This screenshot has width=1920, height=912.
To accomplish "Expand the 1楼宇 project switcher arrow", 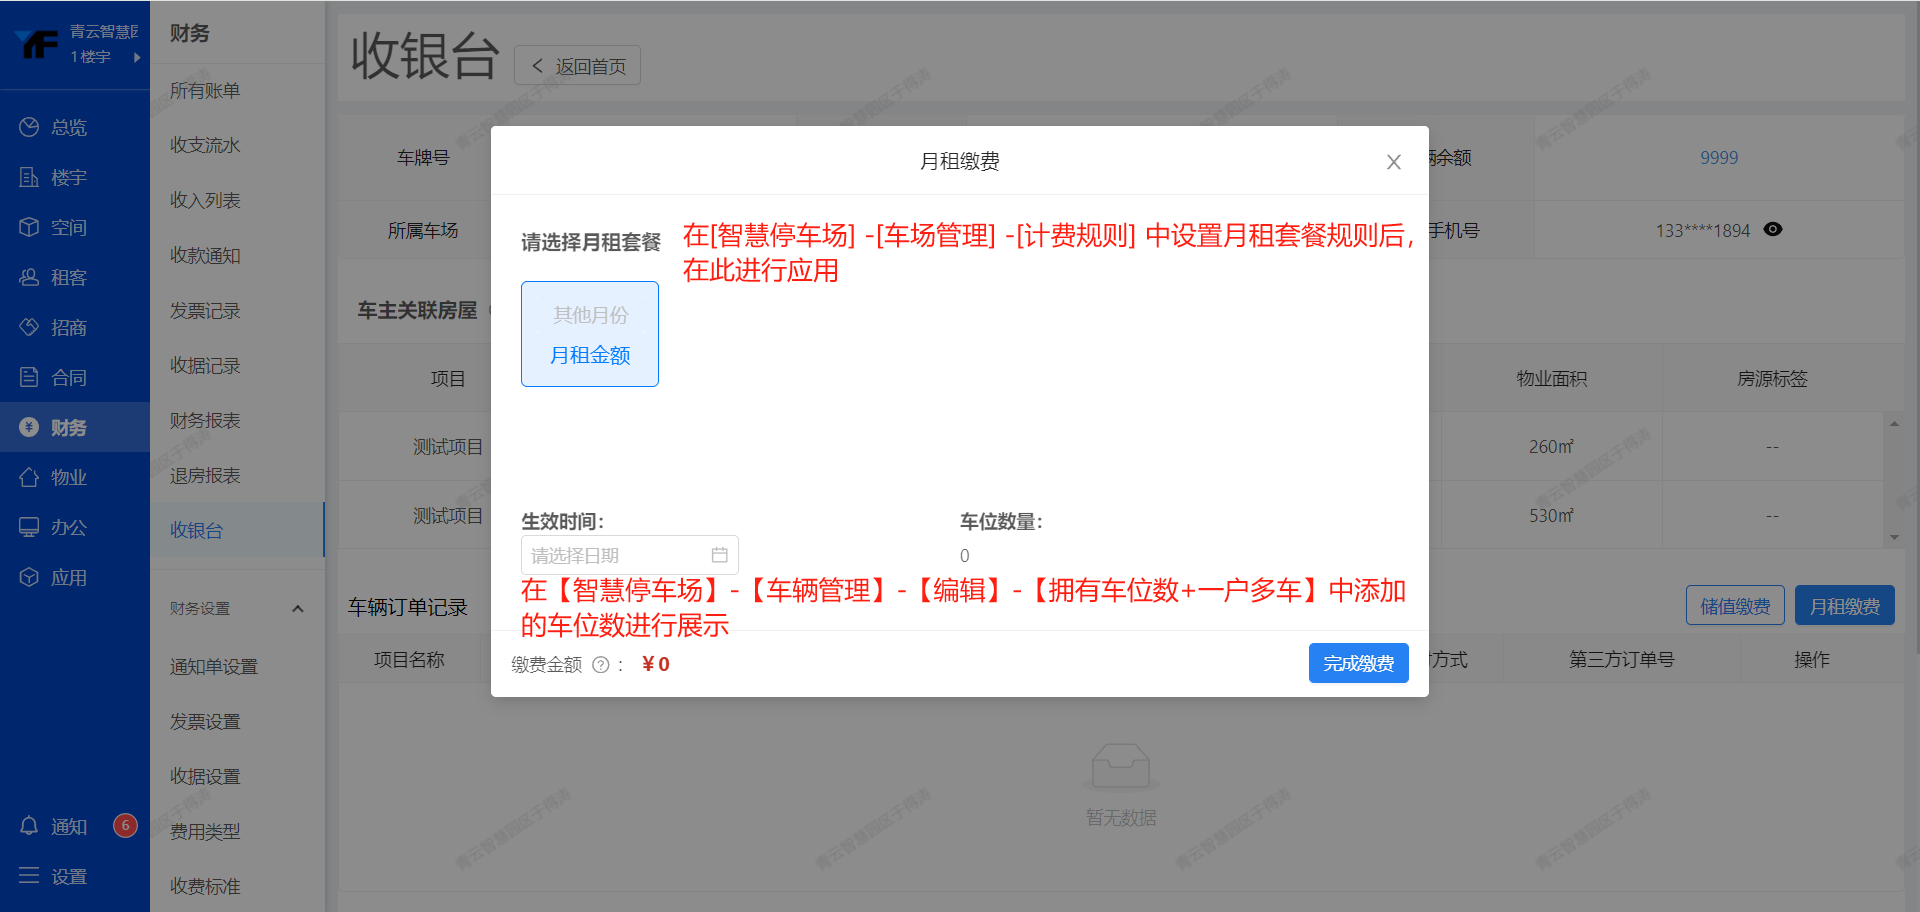I will click(x=137, y=57).
